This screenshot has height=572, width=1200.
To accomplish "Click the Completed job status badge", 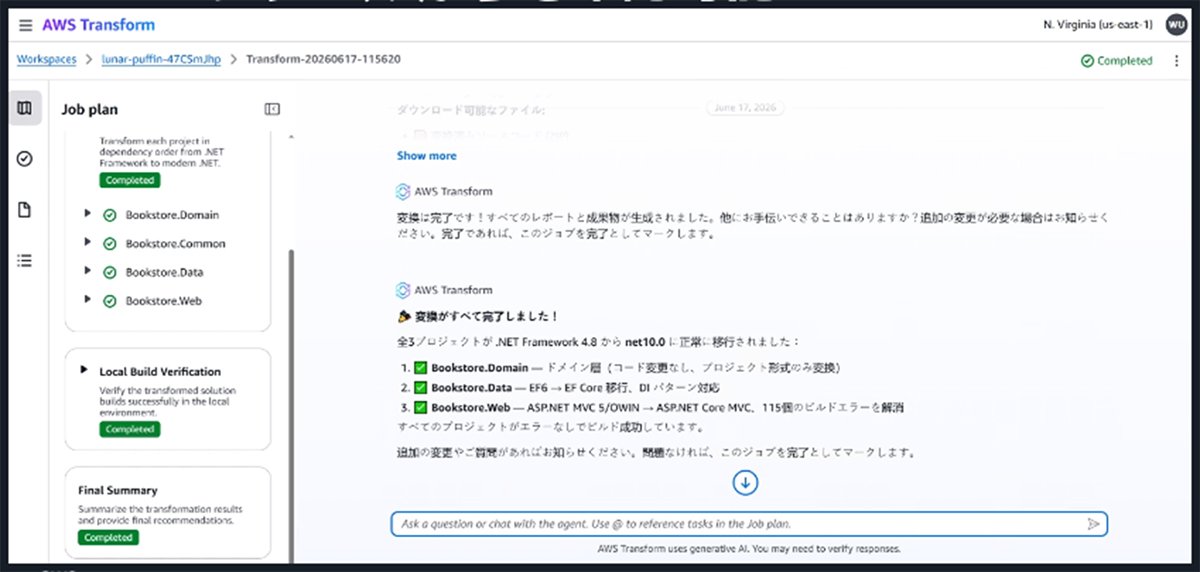I will 1116,60.
